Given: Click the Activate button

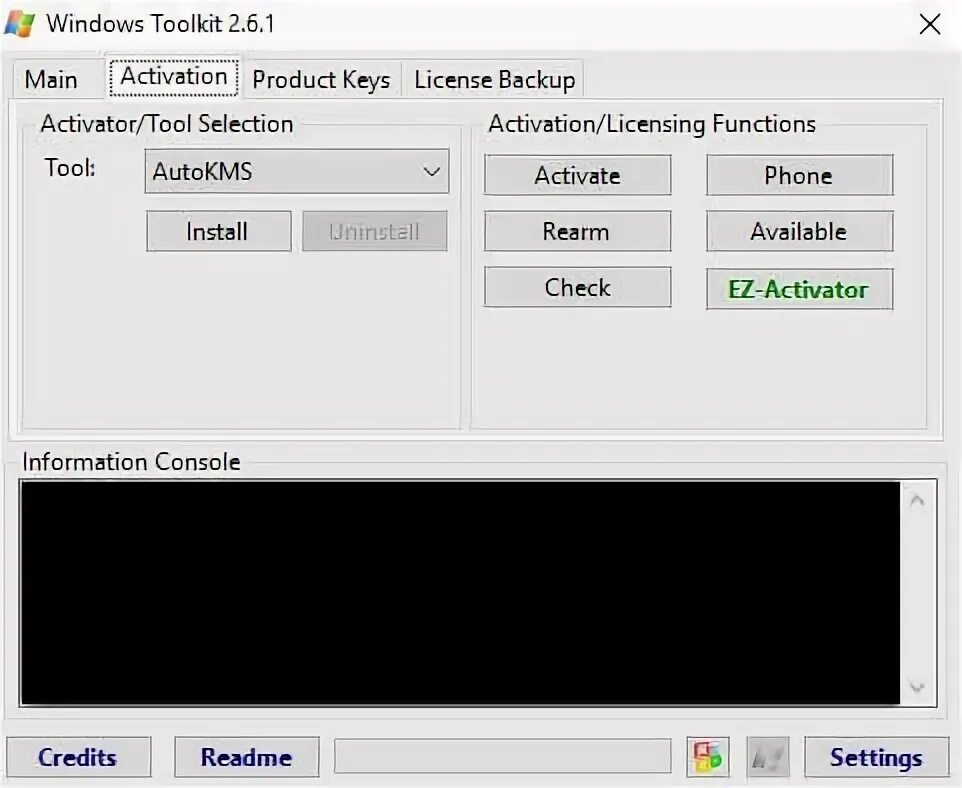Looking at the screenshot, I should pyautogui.click(x=577, y=176).
